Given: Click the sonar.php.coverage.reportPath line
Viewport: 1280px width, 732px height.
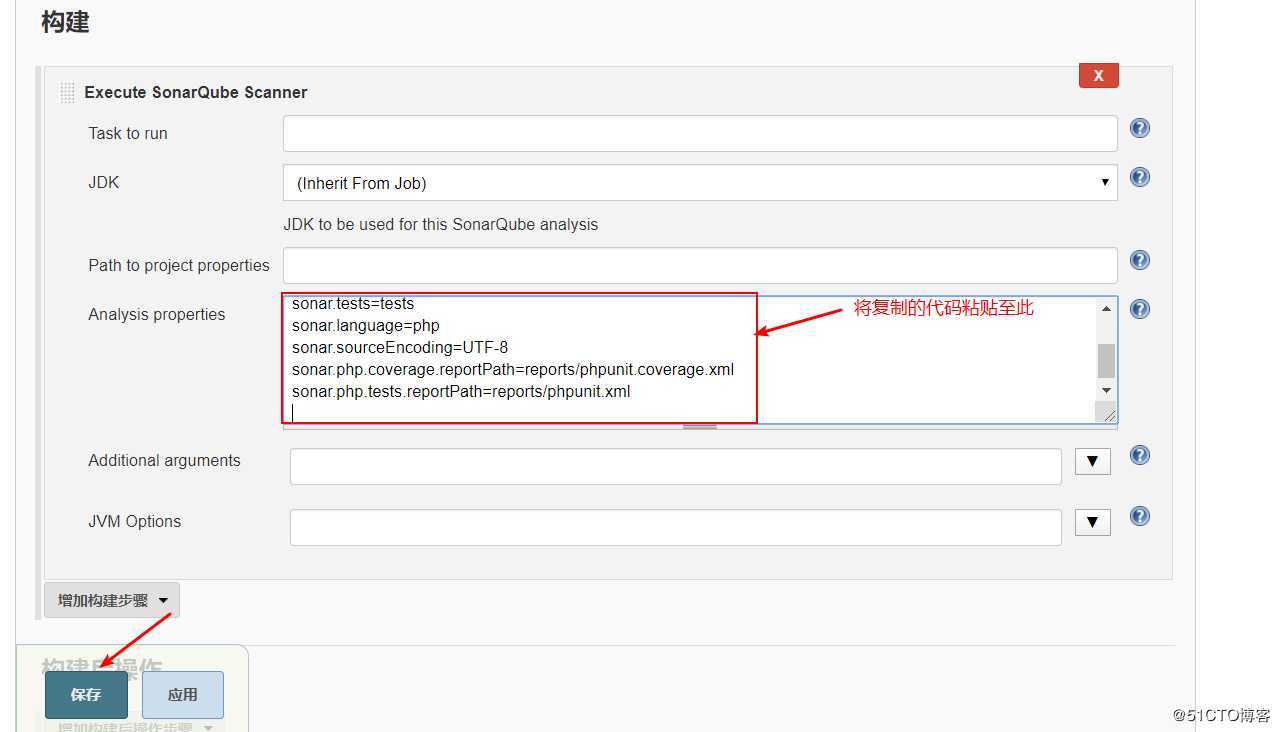Looking at the screenshot, I should (x=513, y=369).
